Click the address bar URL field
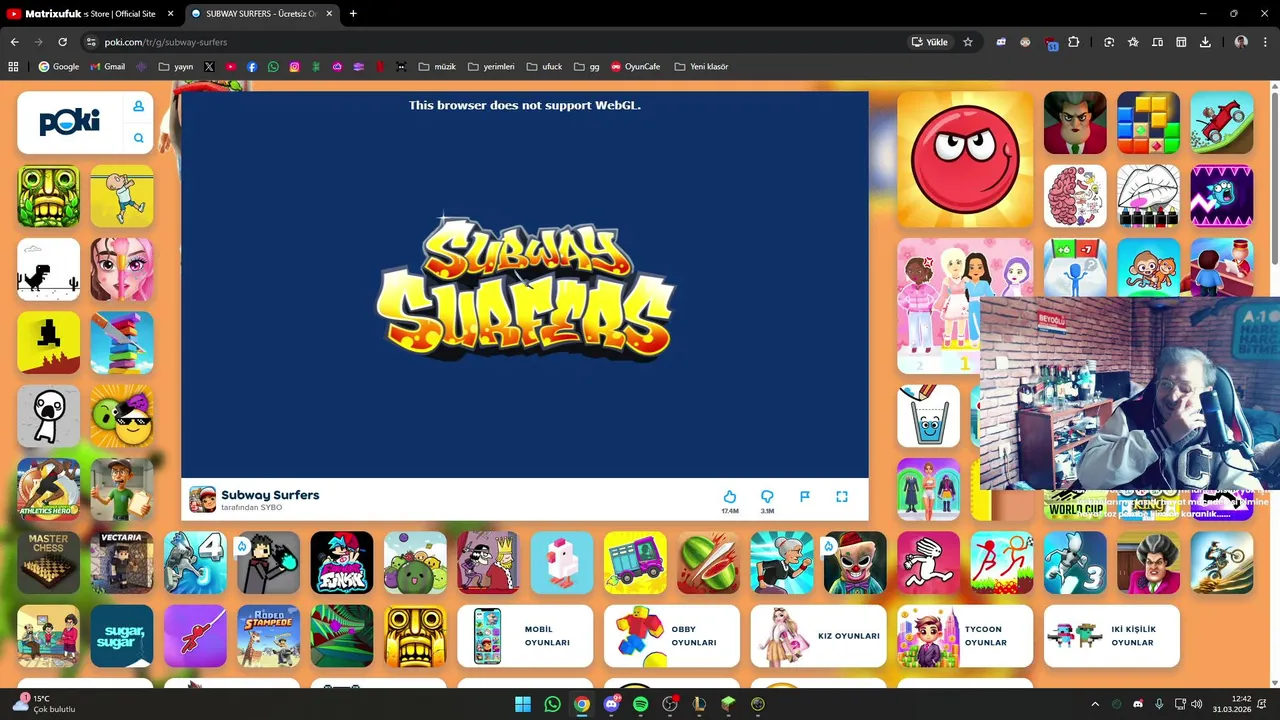1280x720 pixels. tap(490, 42)
